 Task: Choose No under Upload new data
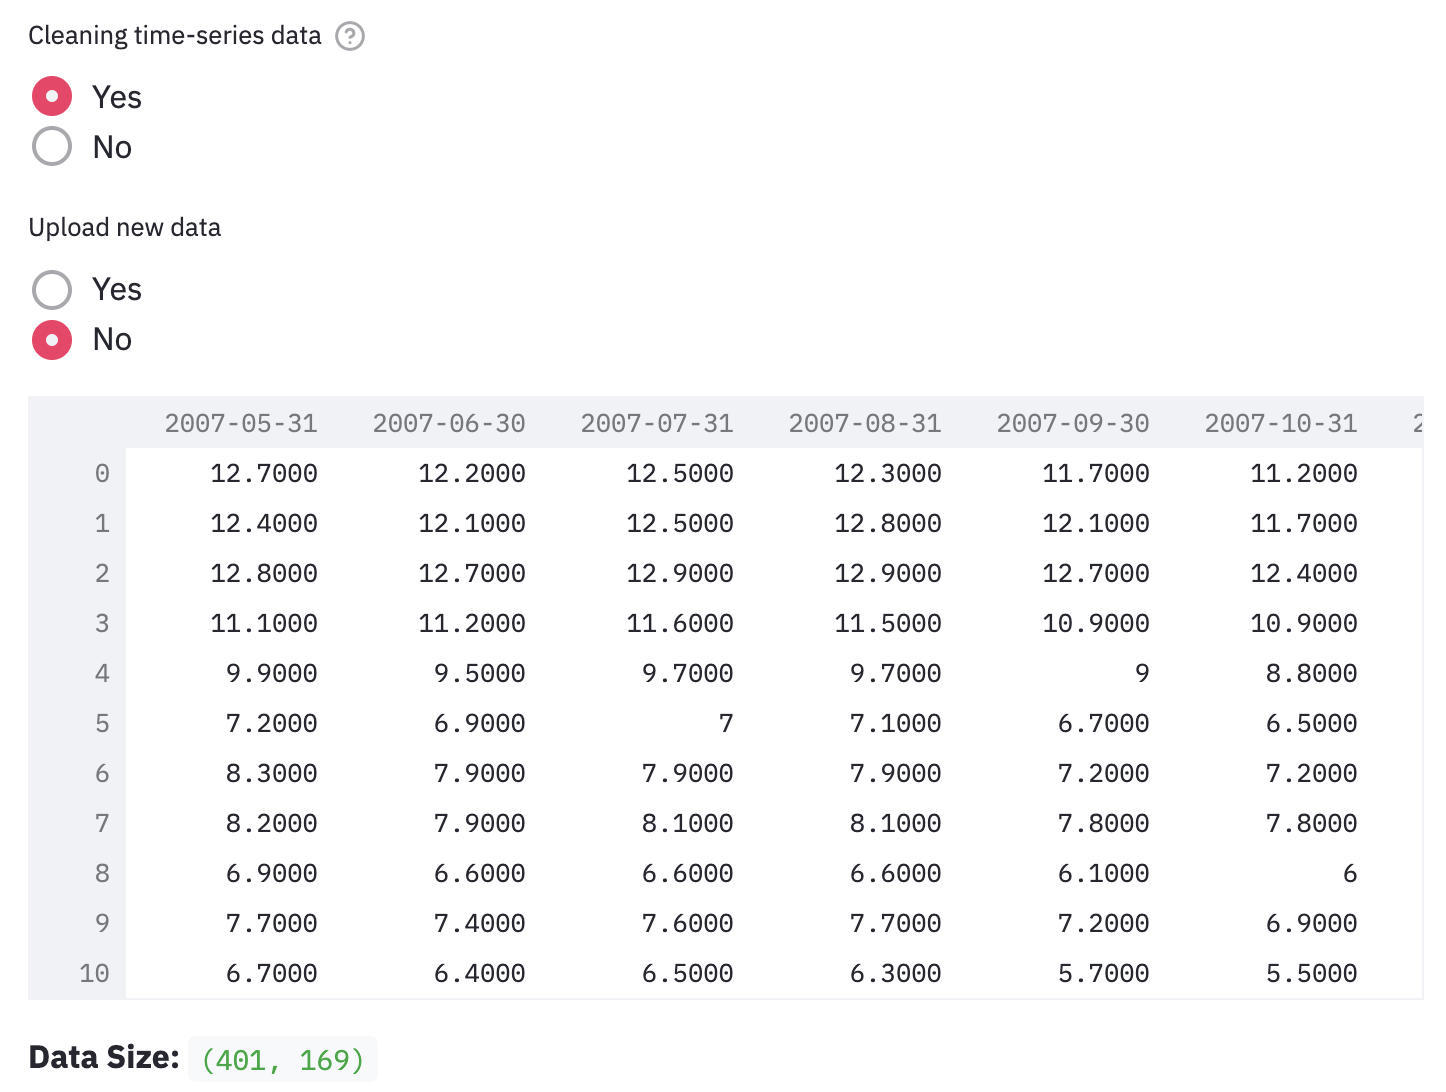point(52,340)
